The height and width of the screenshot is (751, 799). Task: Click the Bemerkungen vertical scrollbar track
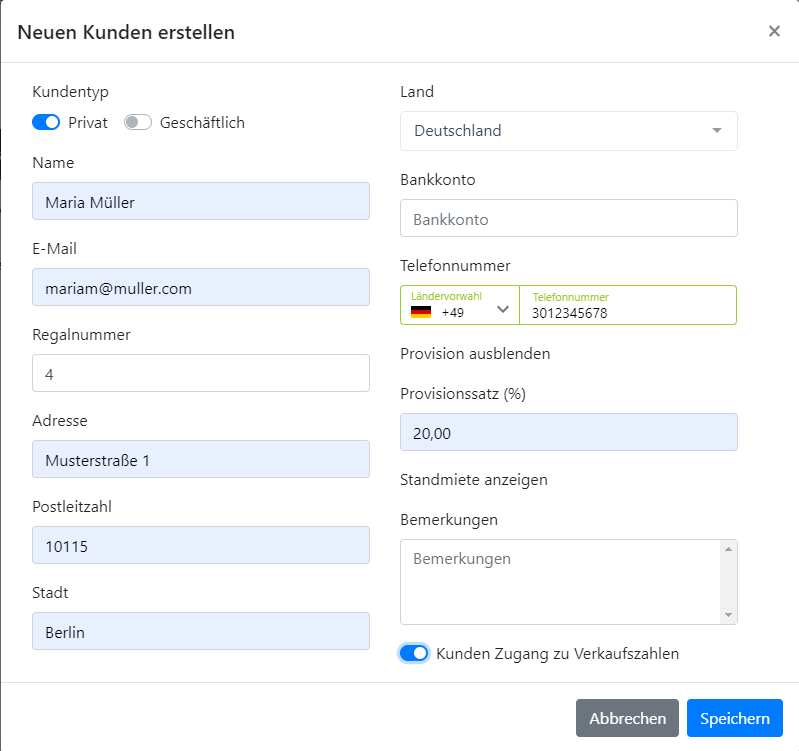[x=728, y=582]
